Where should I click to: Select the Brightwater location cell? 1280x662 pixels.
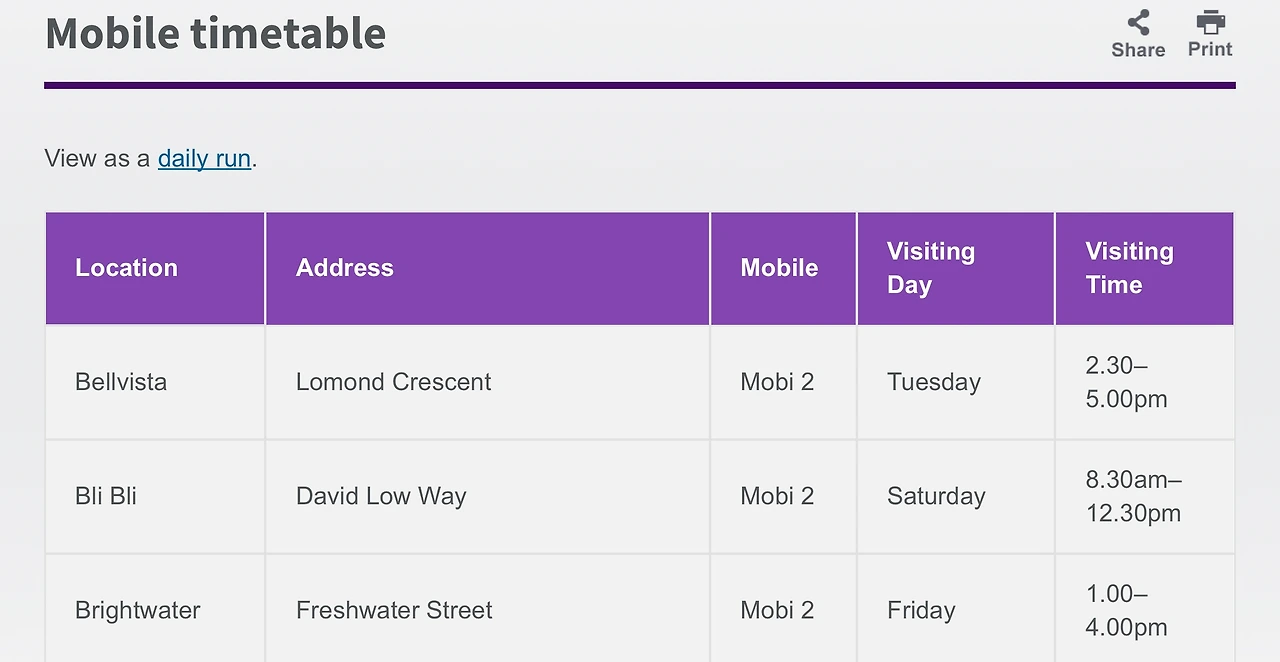click(x=138, y=610)
